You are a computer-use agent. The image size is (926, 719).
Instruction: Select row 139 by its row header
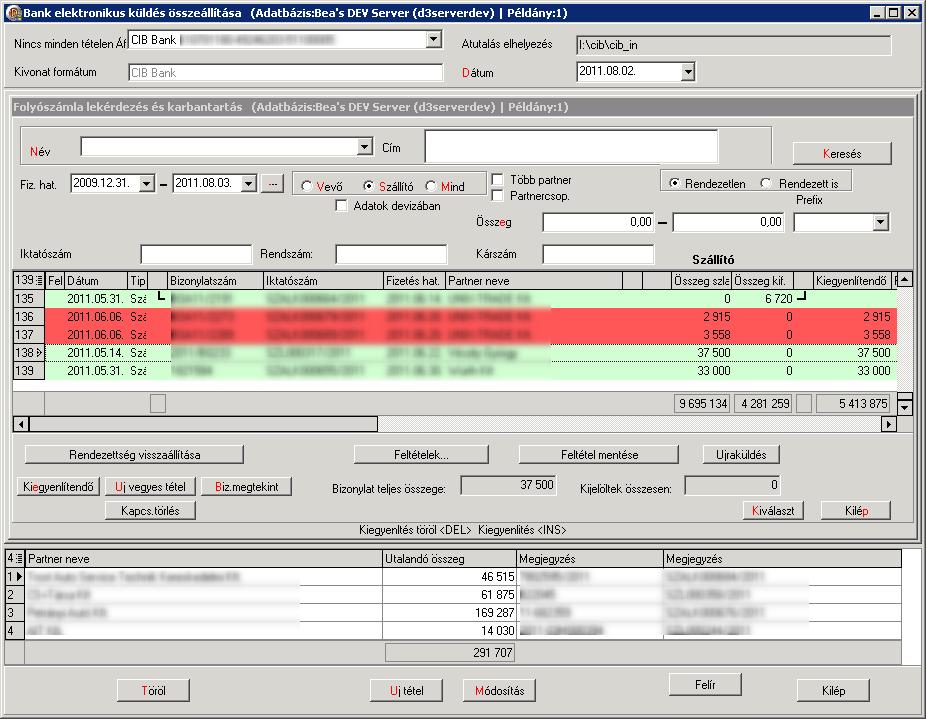[x=28, y=370]
